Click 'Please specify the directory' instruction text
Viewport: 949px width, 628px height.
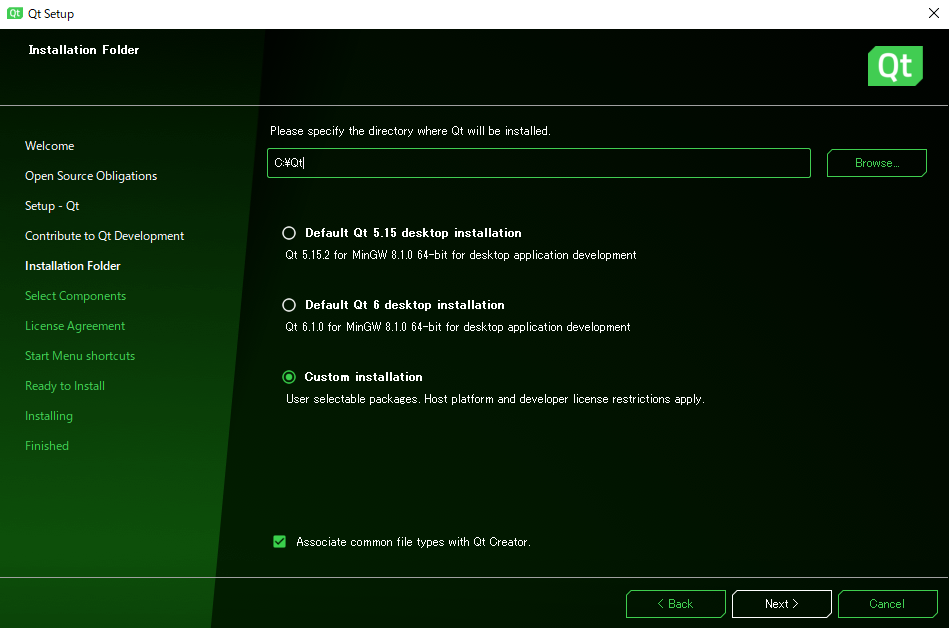tap(410, 131)
